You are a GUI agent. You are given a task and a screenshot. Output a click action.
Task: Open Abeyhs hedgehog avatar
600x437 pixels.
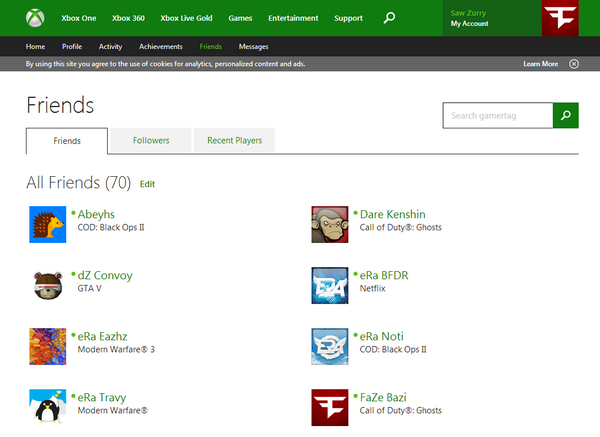click(47, 224)
